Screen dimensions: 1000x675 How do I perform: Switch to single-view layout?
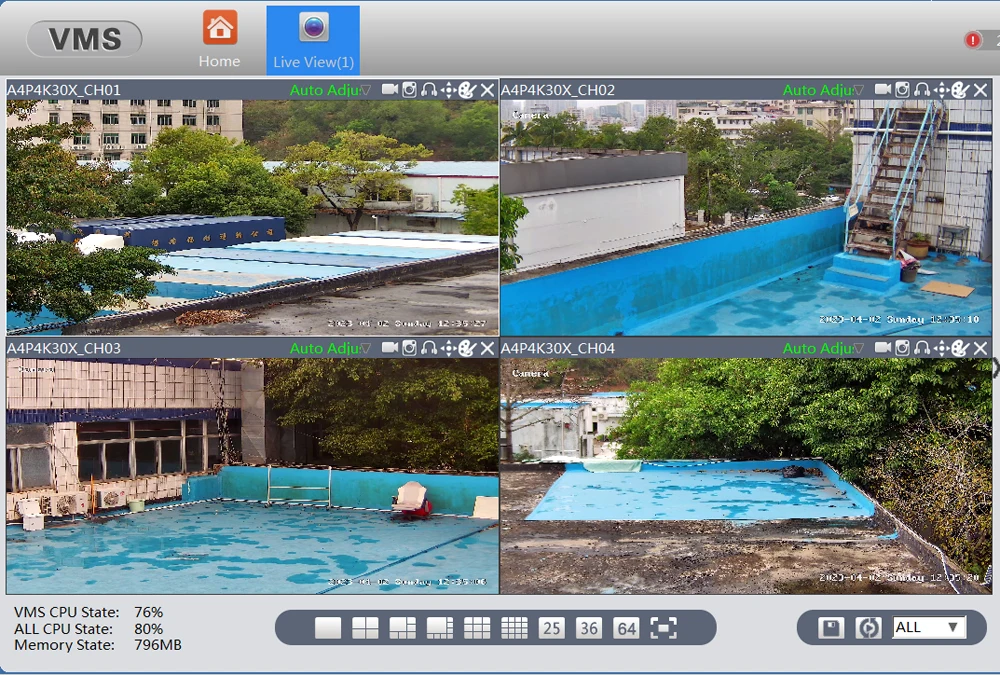coord(328,628)
